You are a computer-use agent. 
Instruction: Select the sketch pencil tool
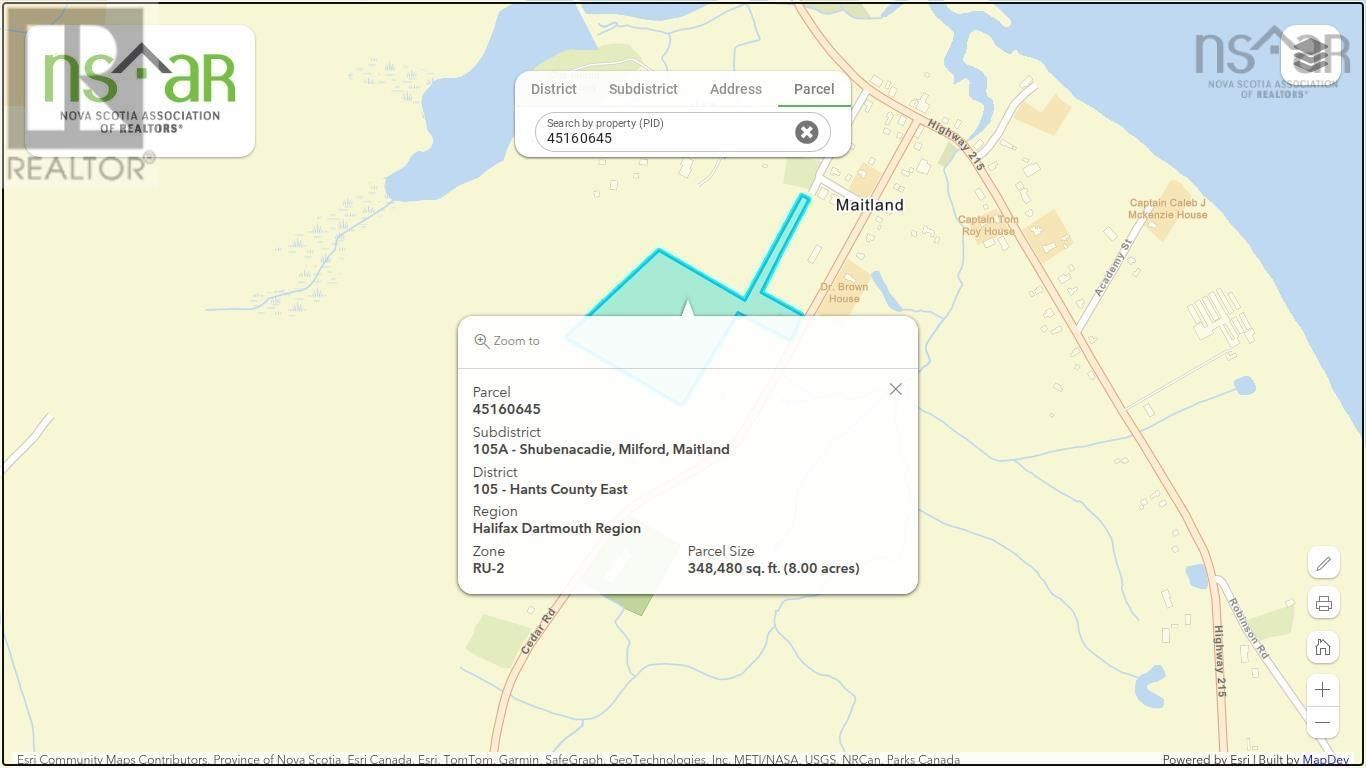1323,563
